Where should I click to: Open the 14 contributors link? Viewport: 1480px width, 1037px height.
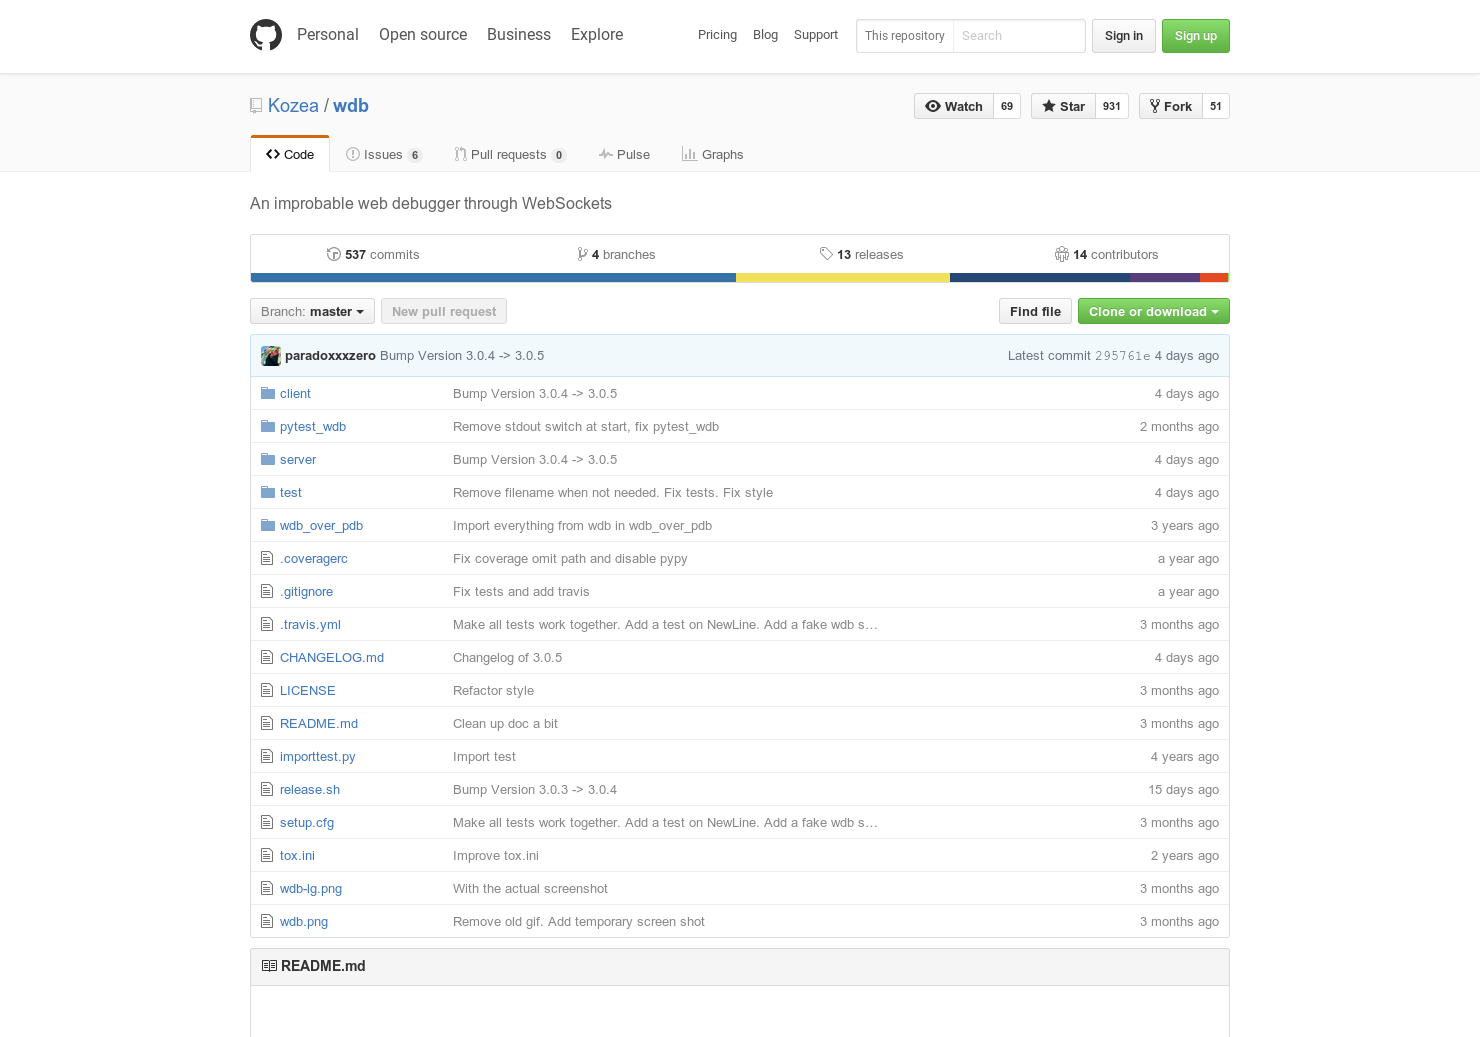coord(1107,254)
